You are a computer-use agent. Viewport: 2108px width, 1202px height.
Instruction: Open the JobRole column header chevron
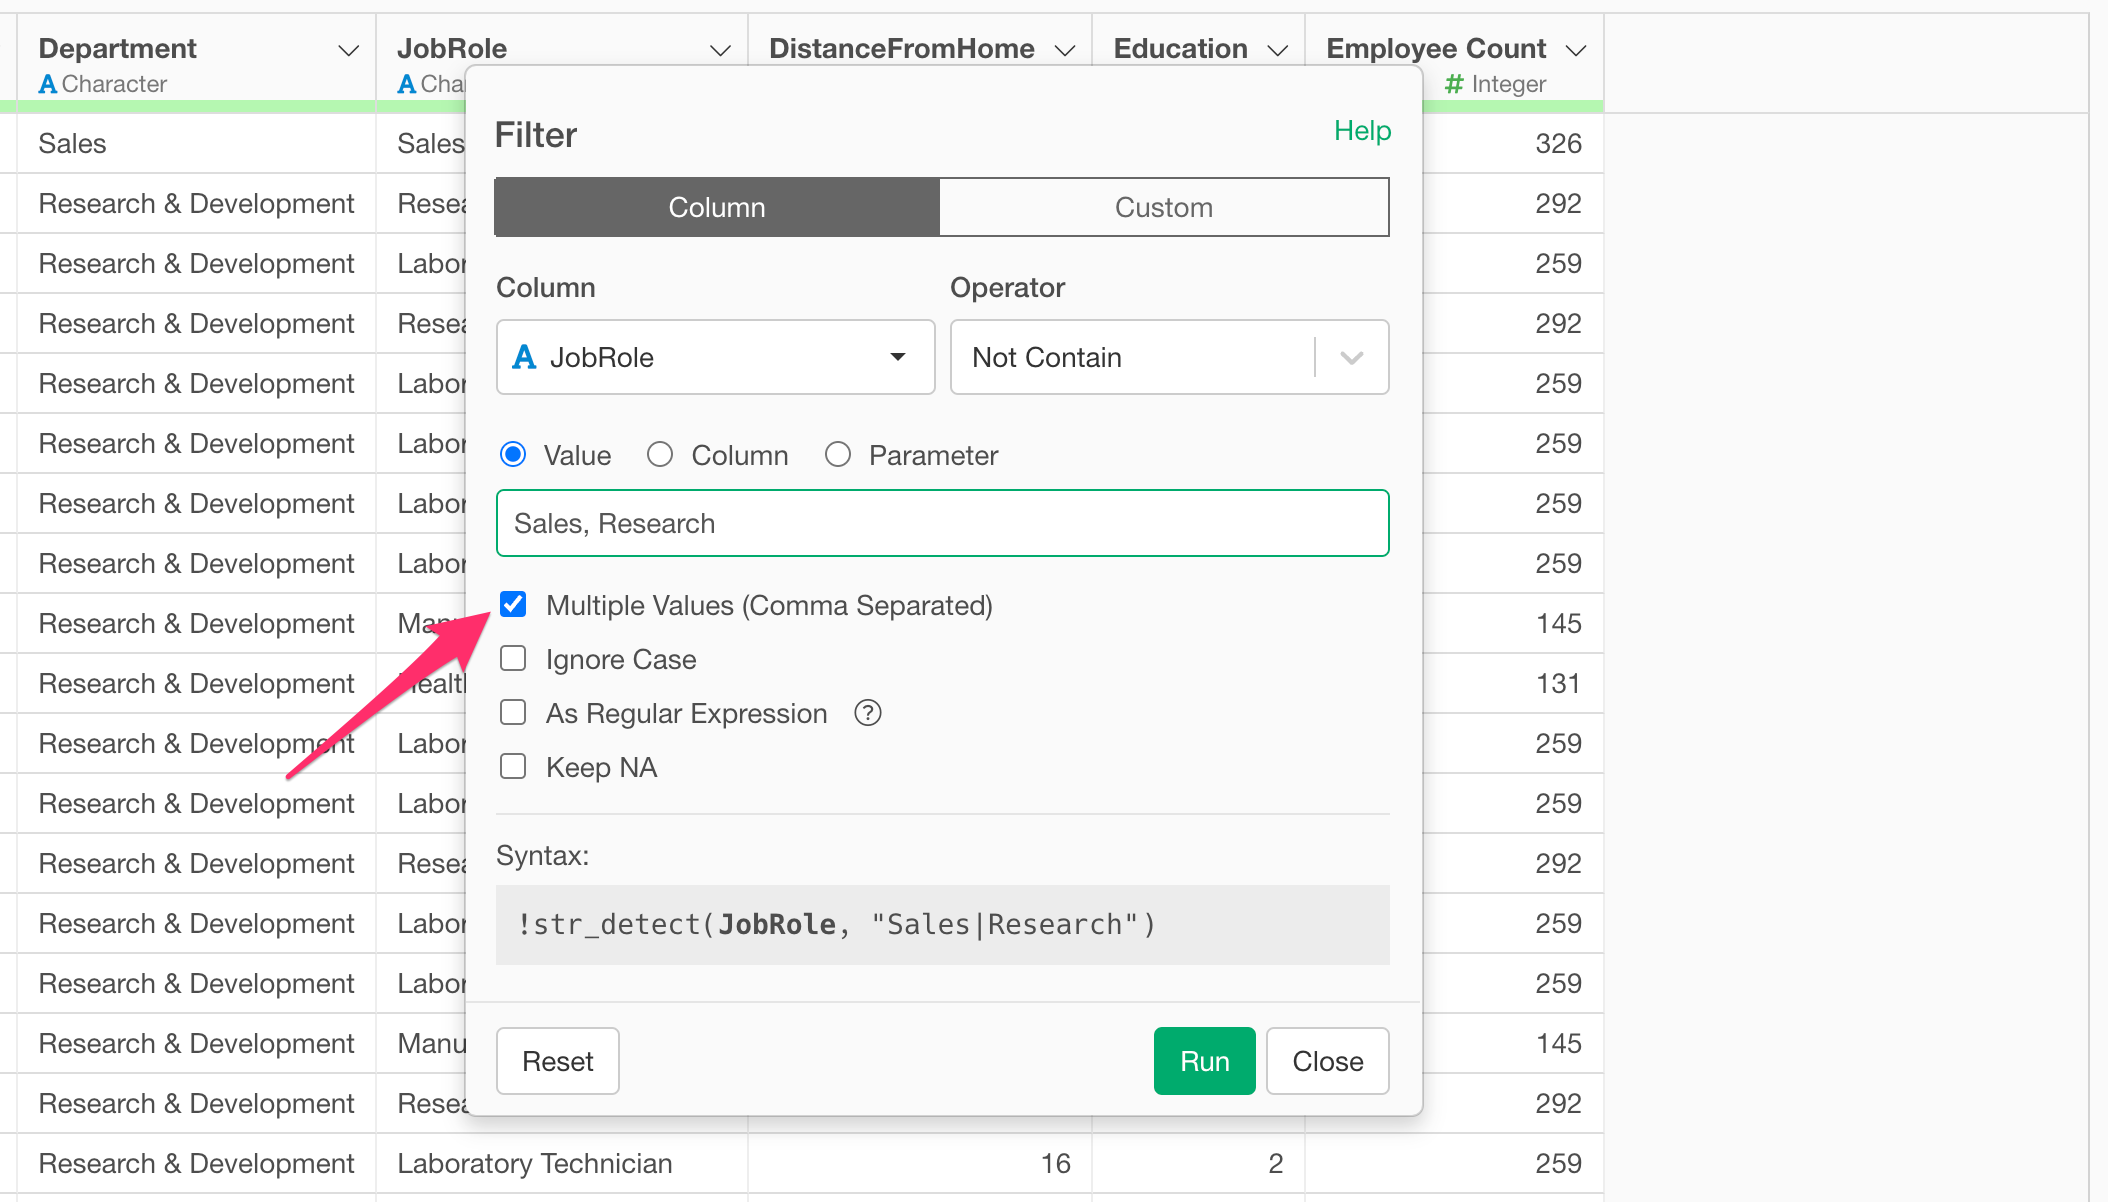click(x=720, y=50)
